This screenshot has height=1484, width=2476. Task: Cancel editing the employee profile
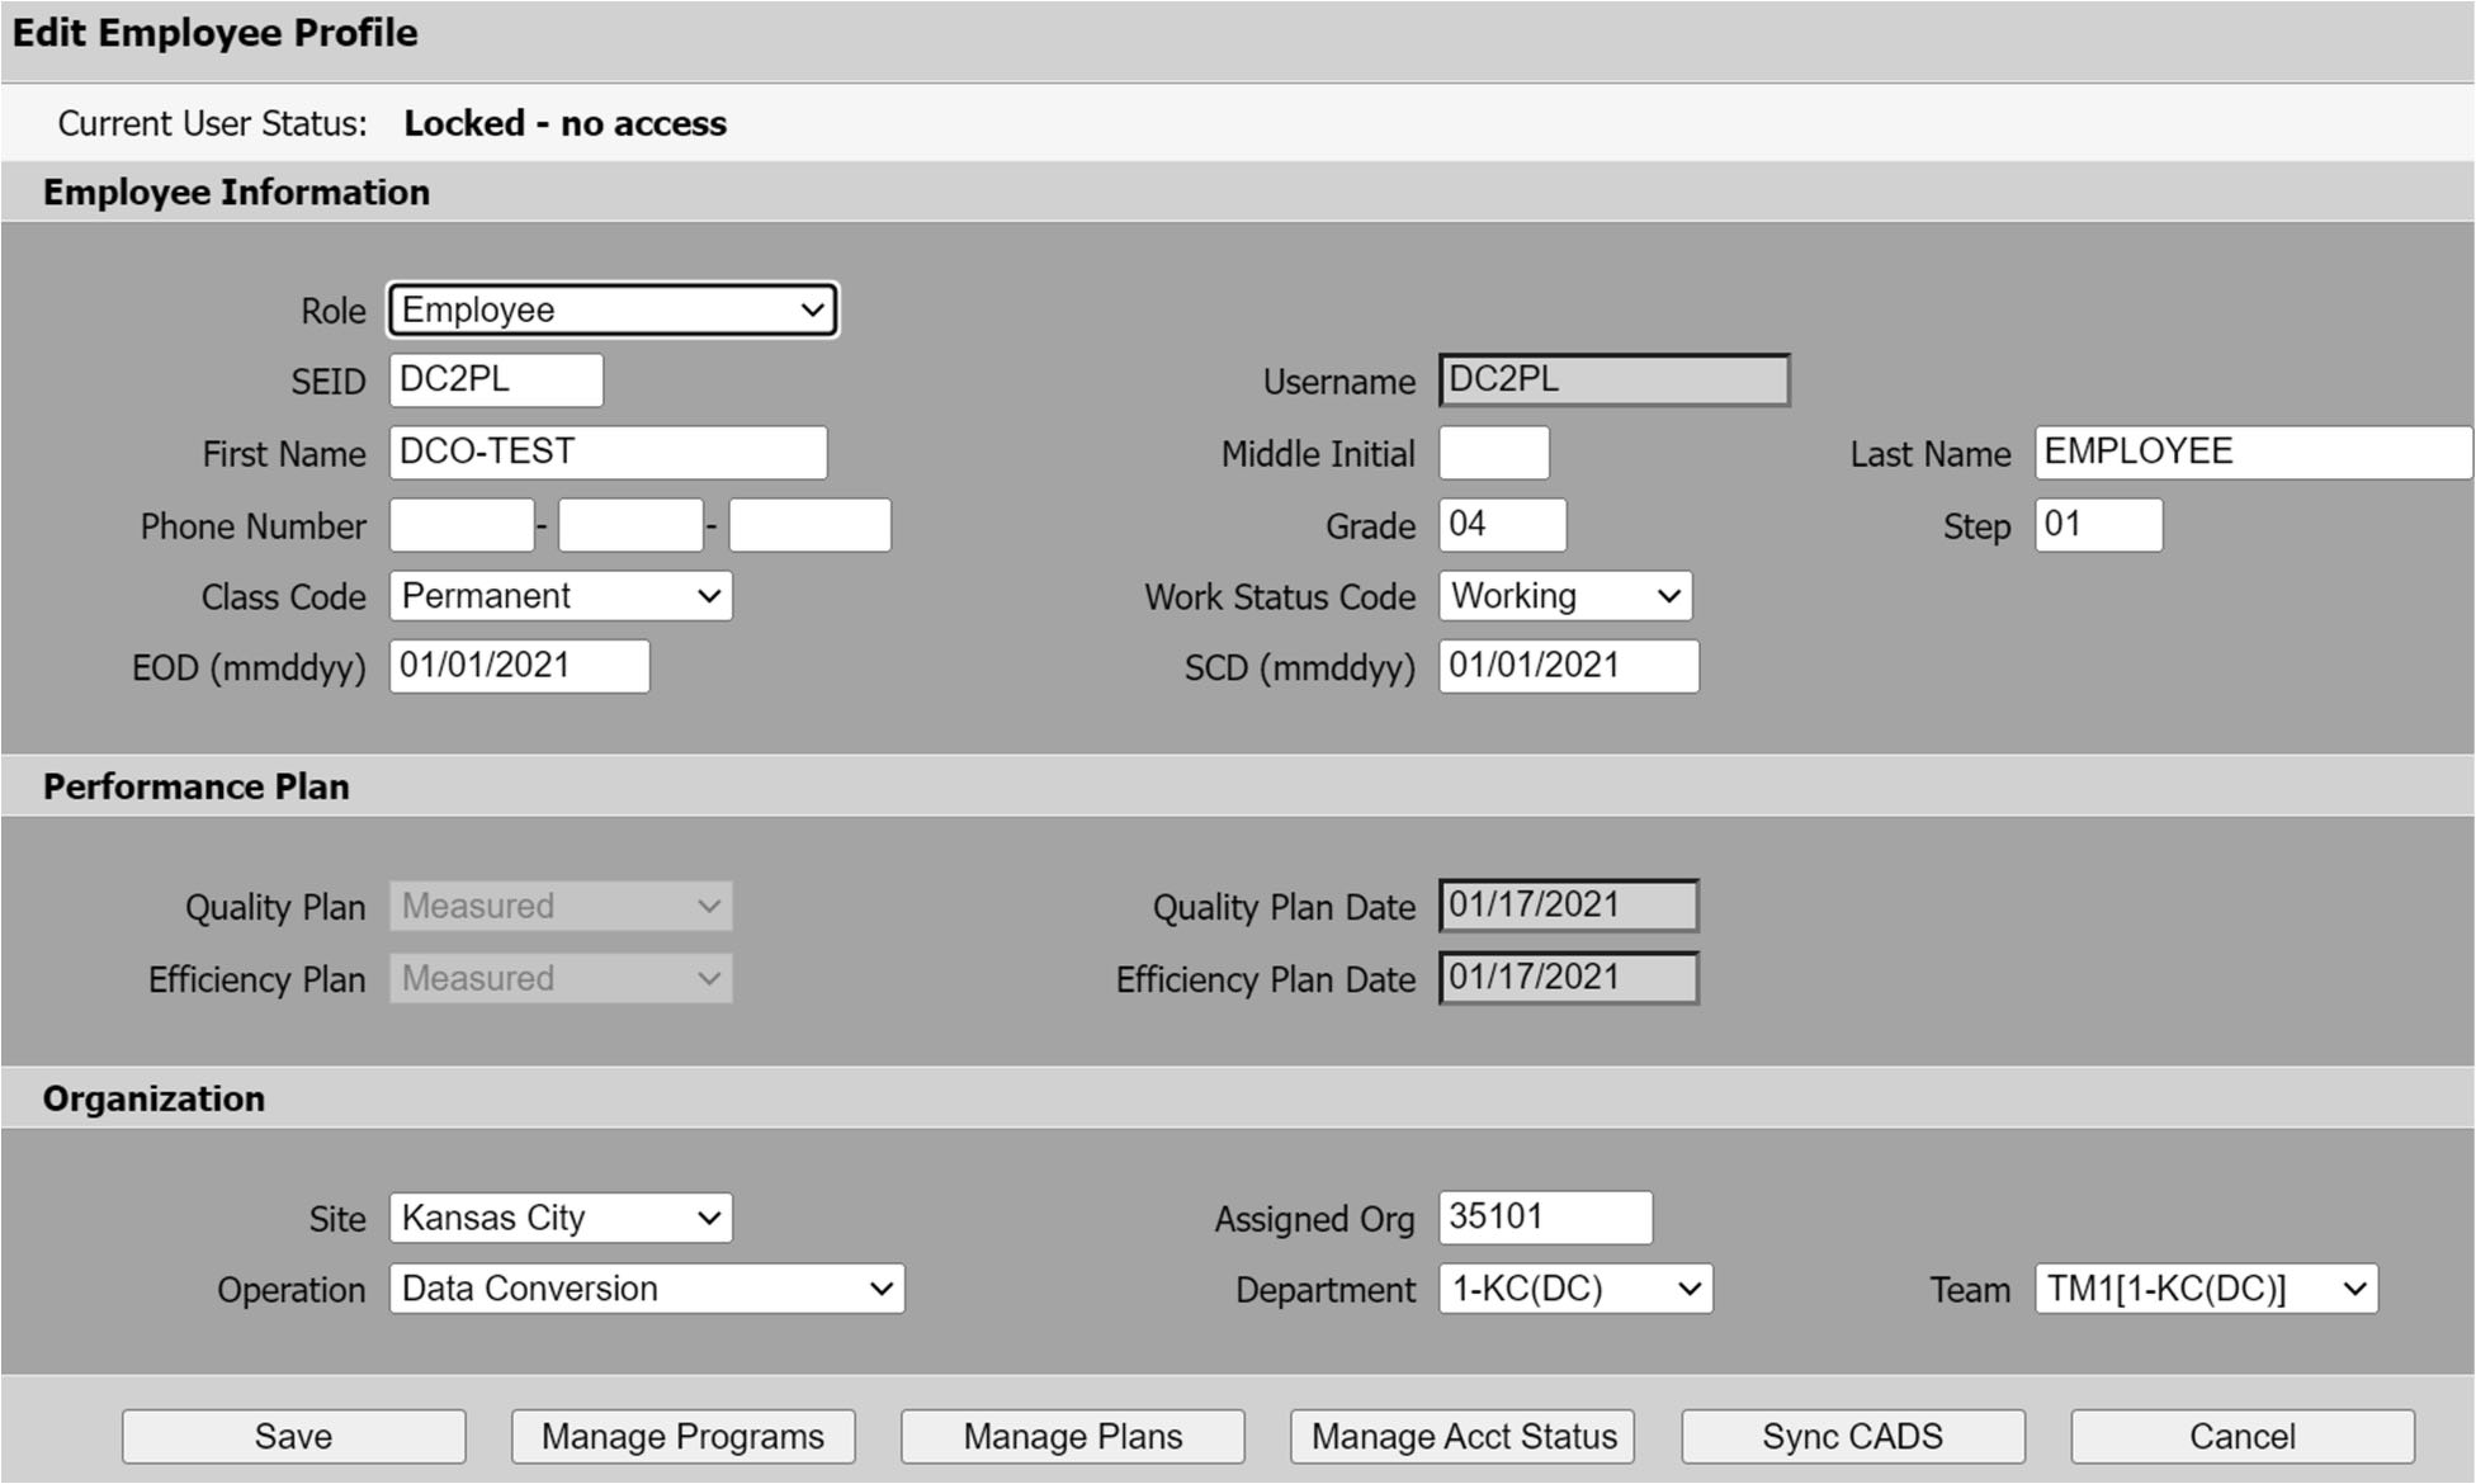coord(2242,1436)
